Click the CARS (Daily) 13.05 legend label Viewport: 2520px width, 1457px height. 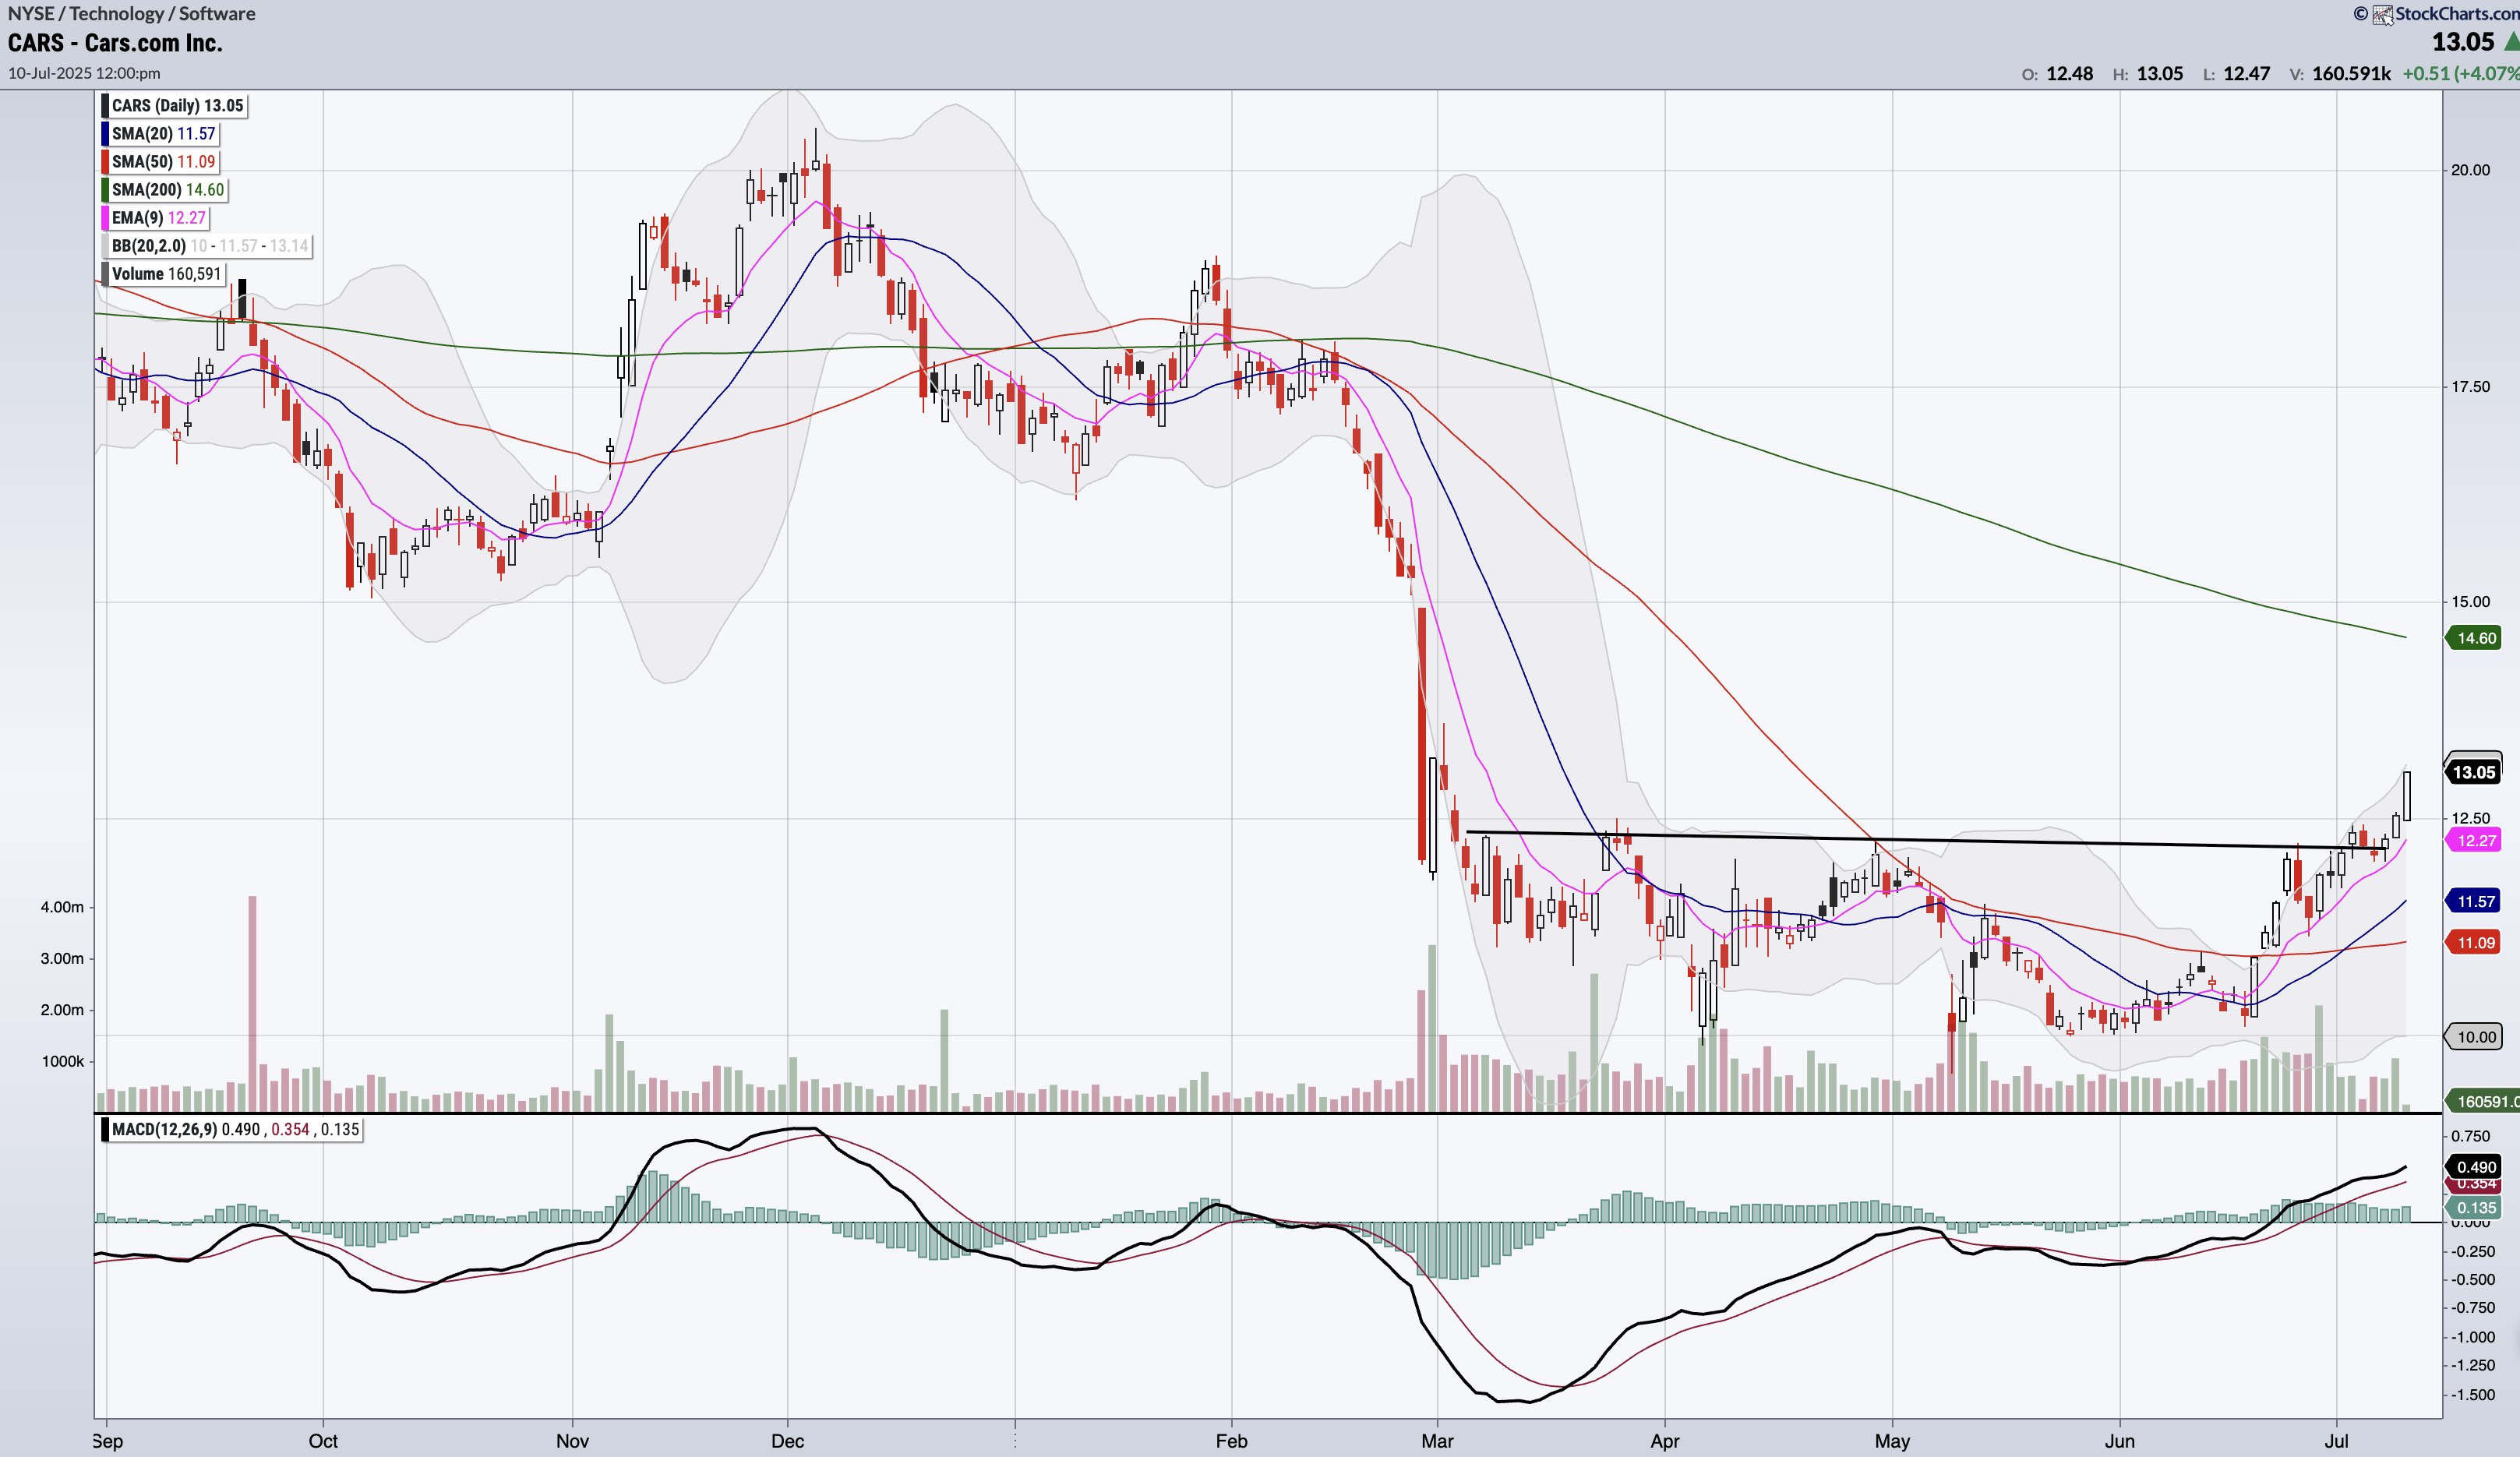(x=173, y=105)
